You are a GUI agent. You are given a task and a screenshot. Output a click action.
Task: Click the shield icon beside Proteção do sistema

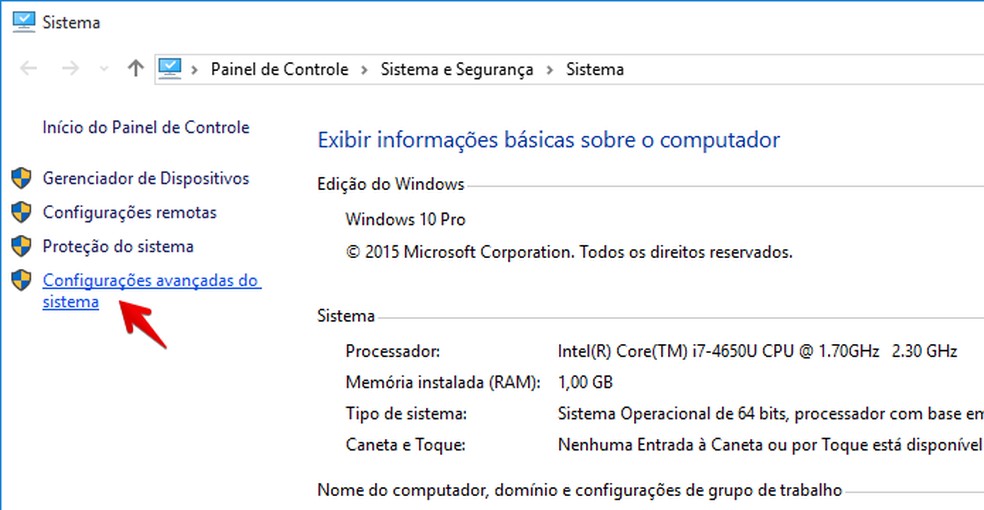21,247
